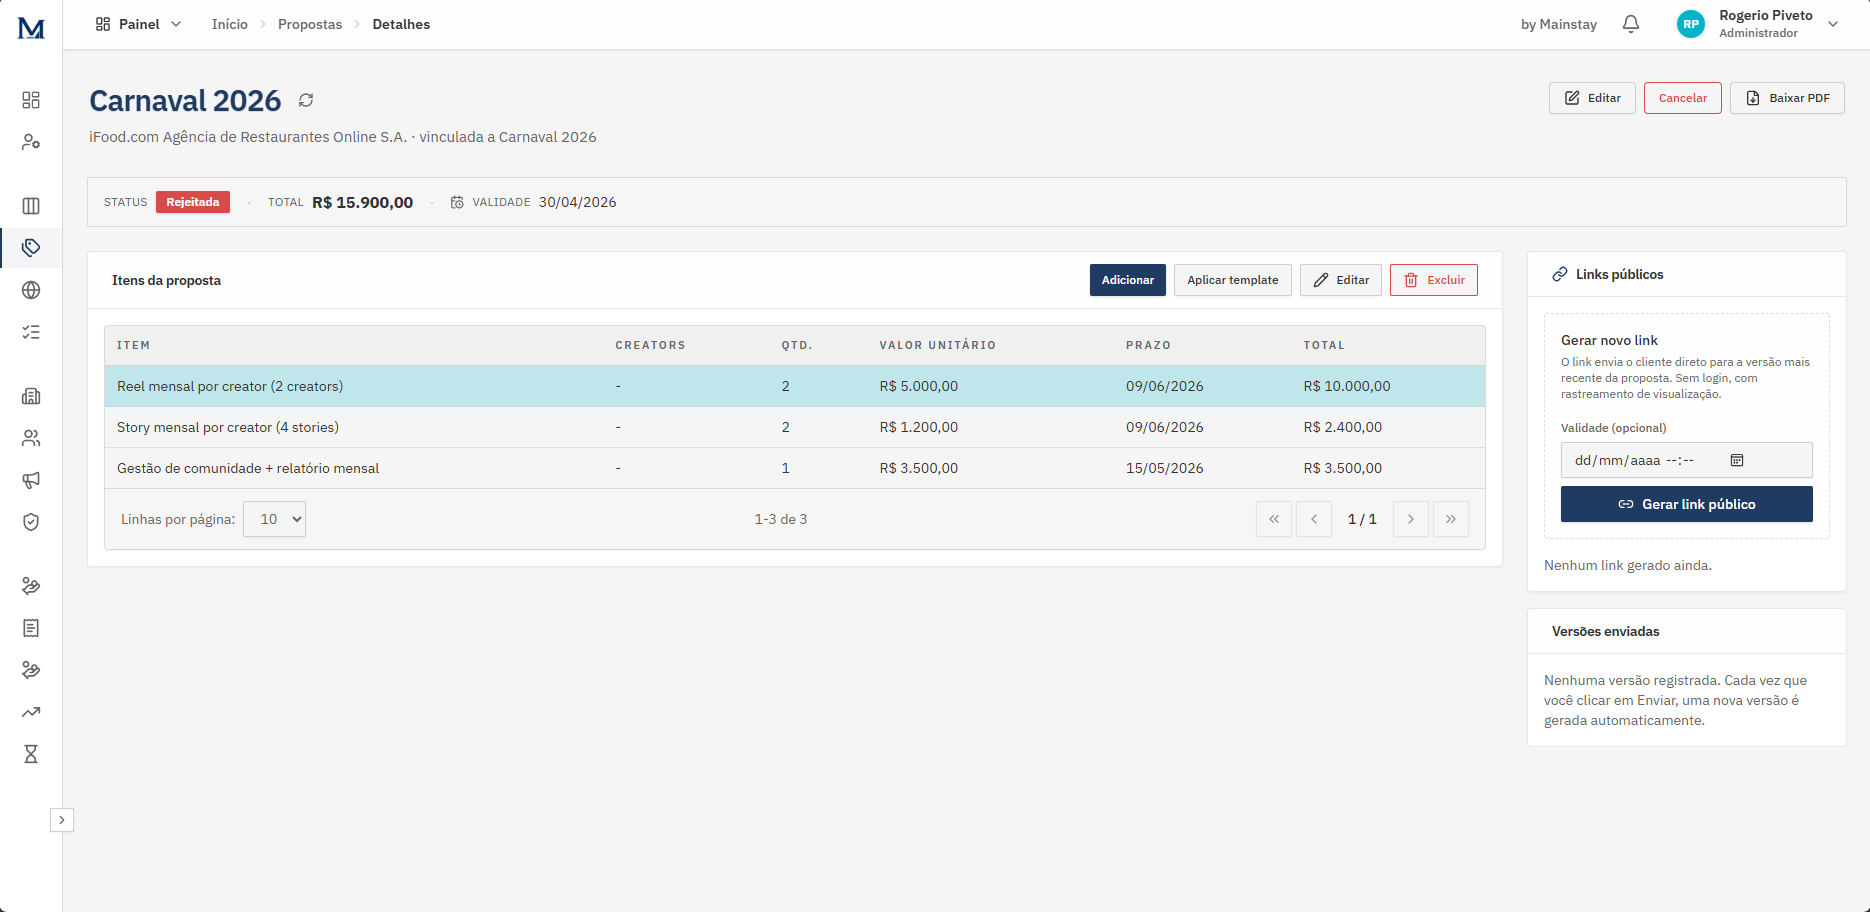Viewport: 1870px width, 912px height.
Task: Click the TOTAL column header
Action: [1324, 345]
